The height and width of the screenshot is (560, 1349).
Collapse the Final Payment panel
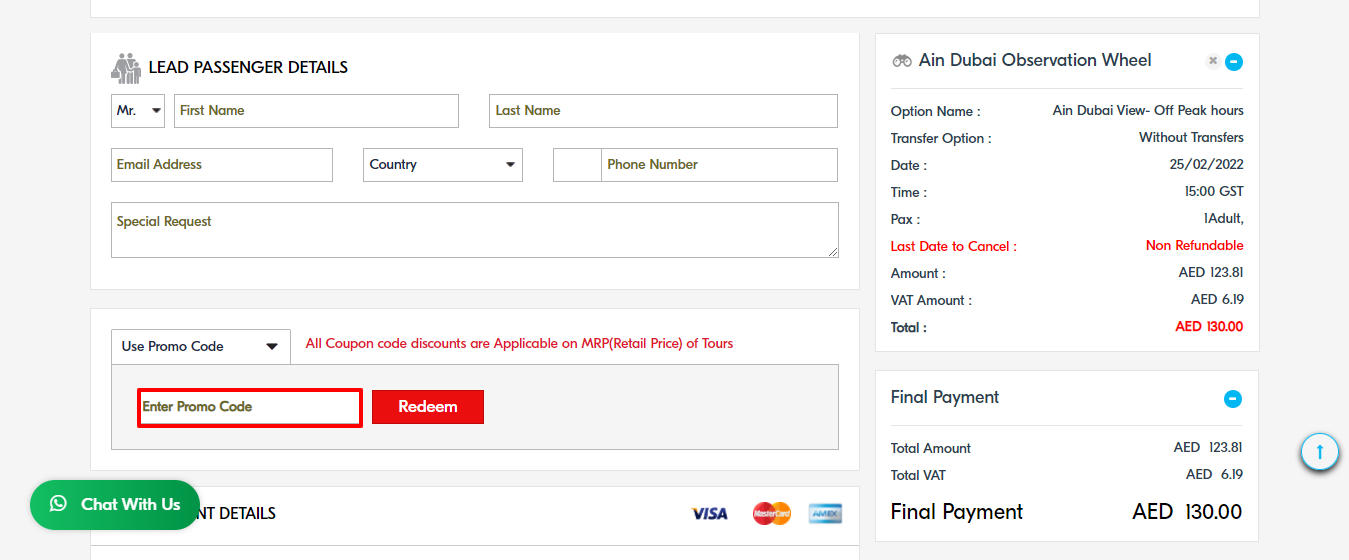tap(1233, 399)
